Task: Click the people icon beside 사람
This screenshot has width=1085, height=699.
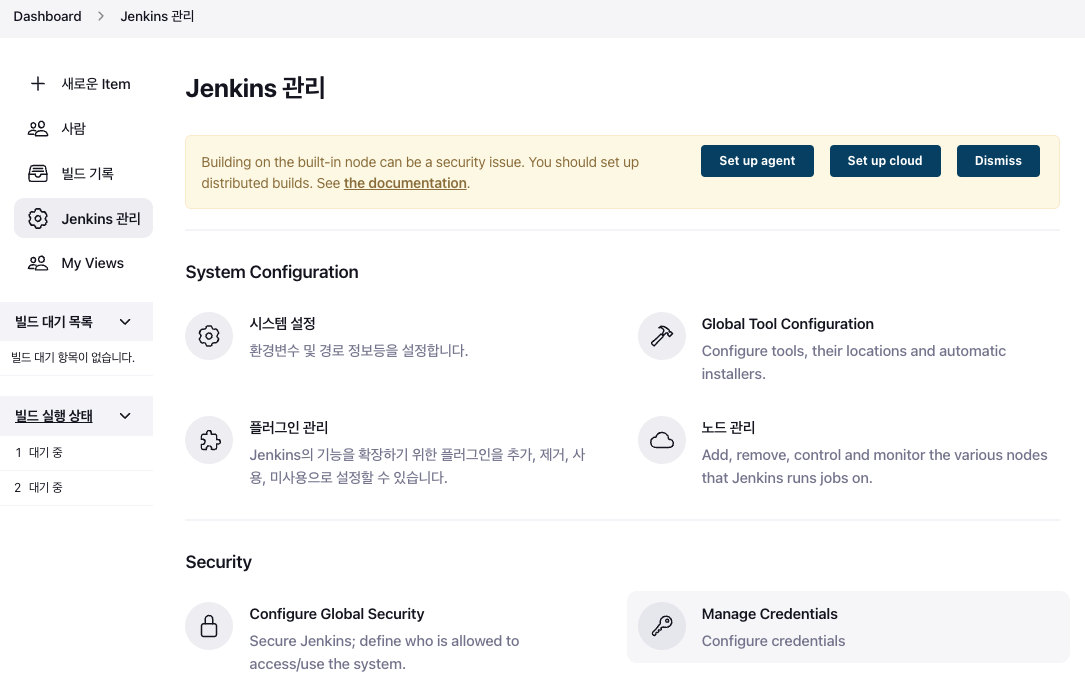Action: pos(38,129)
